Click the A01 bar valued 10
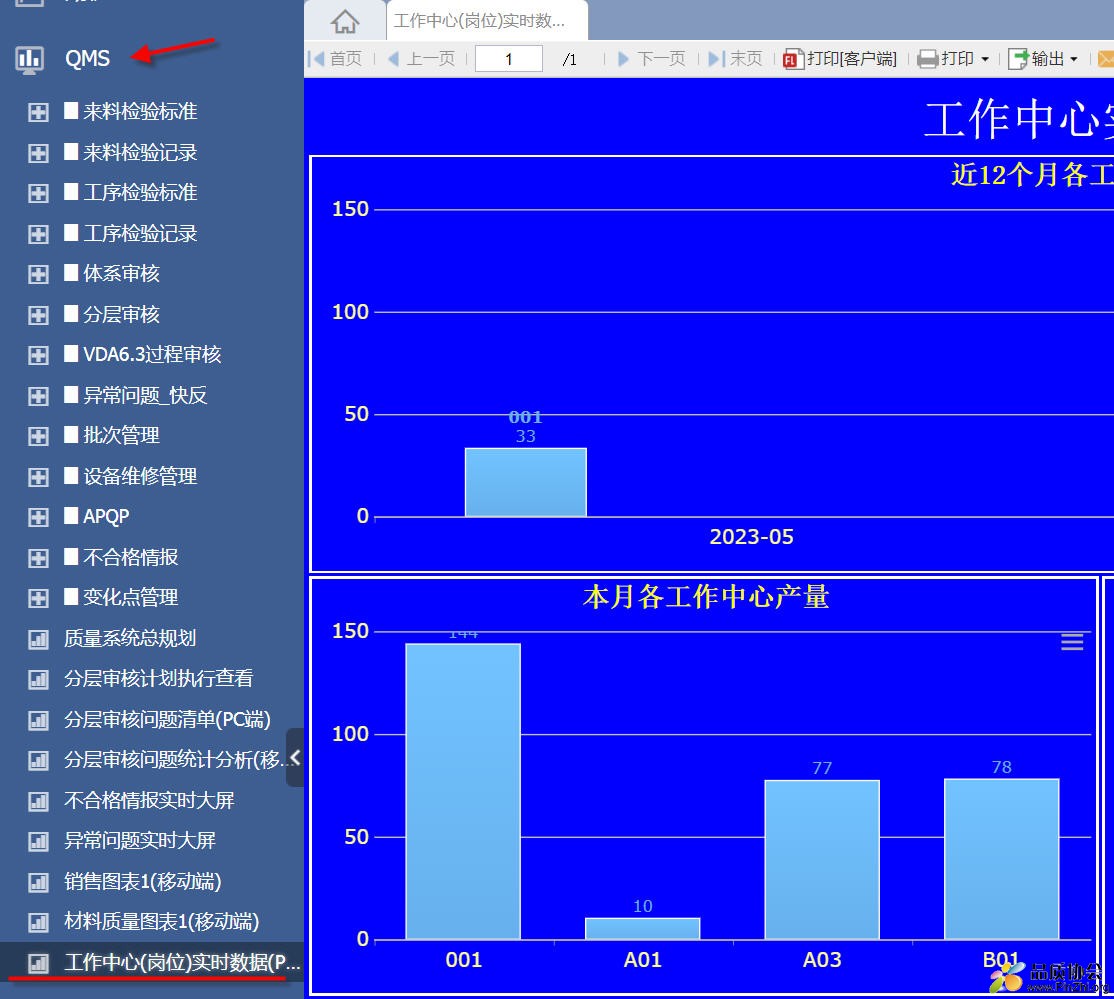1114x999 pixels. pos(642,929)
